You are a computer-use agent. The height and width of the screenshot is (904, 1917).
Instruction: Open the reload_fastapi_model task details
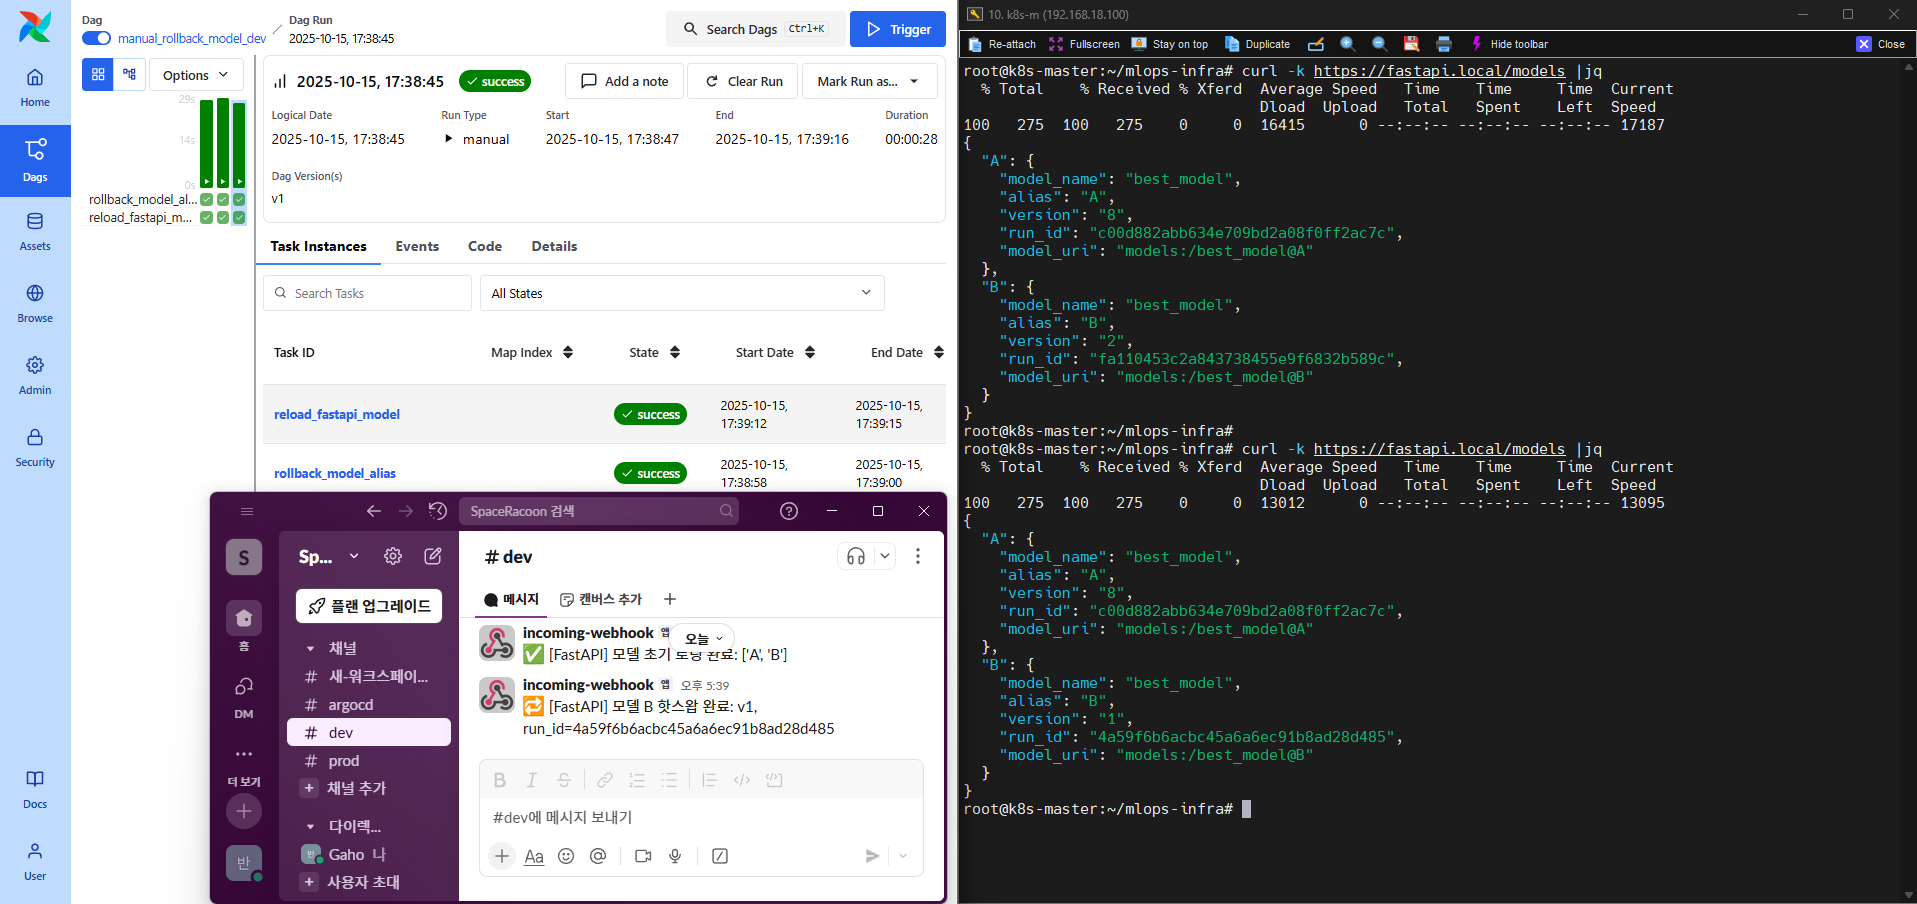point(336,414)
